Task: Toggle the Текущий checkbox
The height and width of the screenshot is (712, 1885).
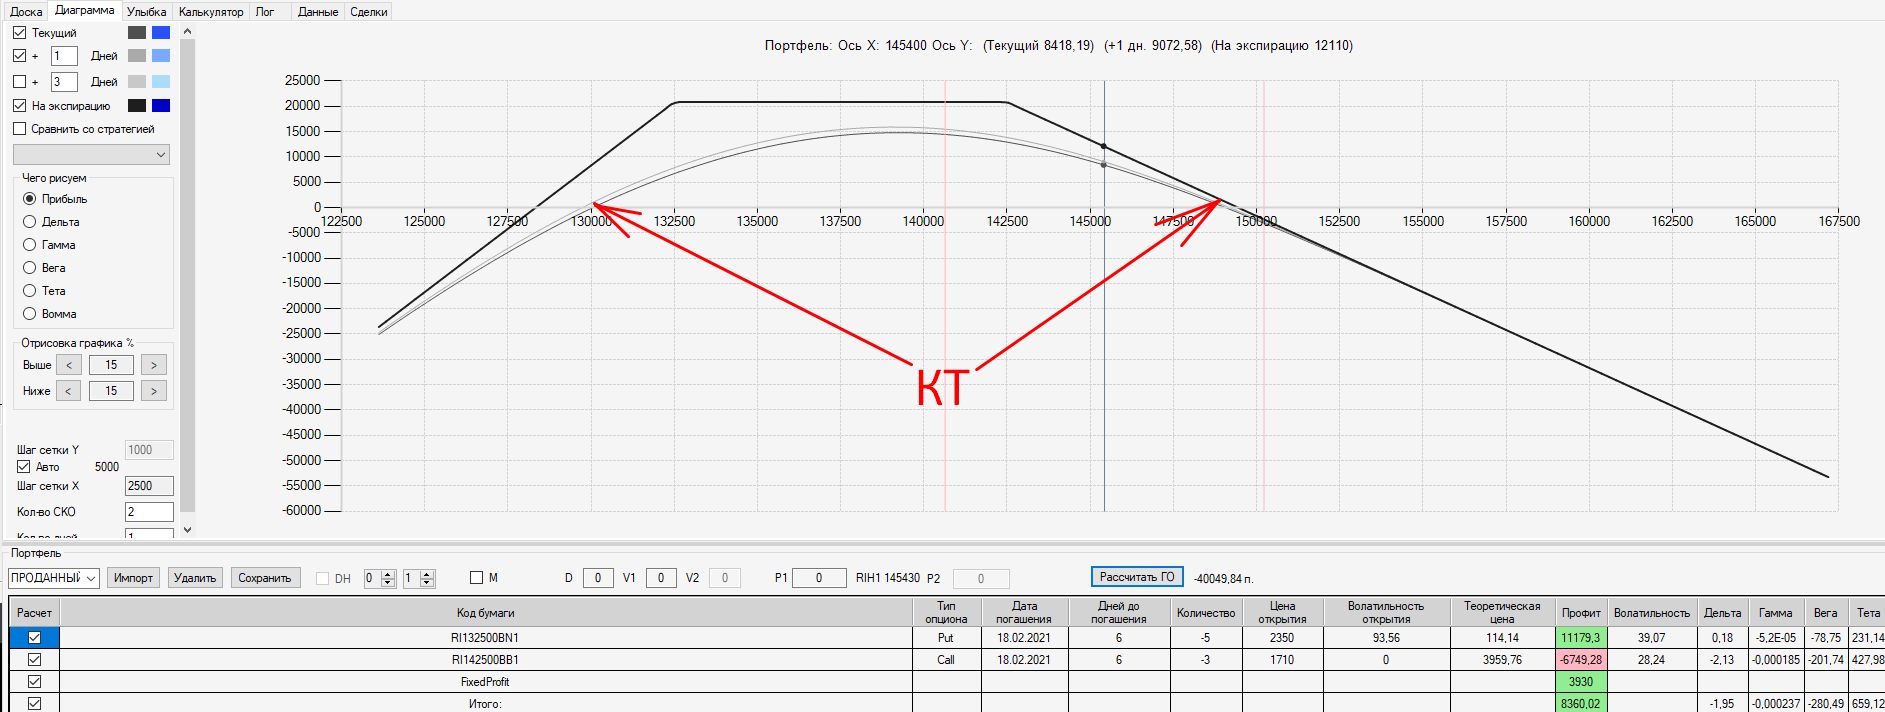Action: 20,33
